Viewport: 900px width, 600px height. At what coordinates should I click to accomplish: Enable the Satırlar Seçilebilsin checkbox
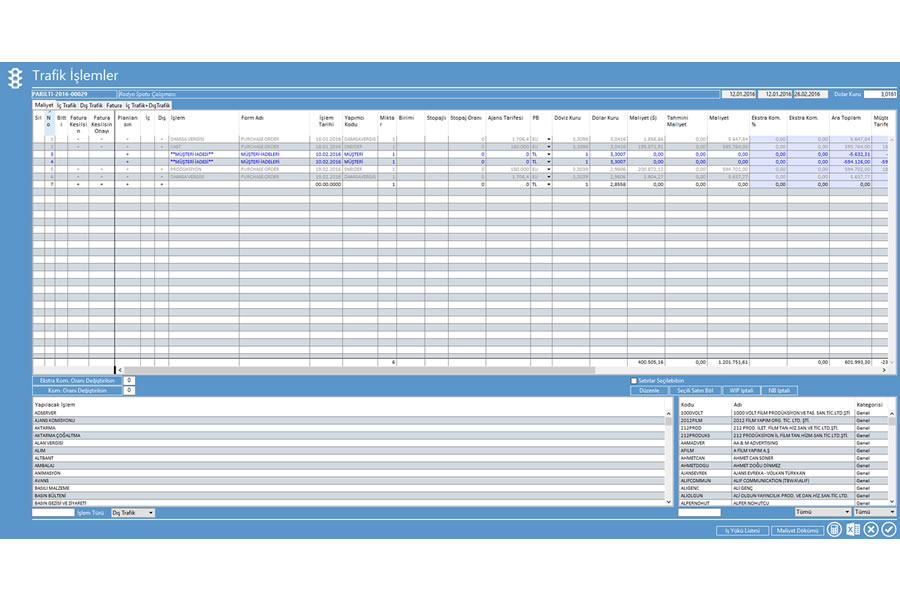[x=634, y=381]
